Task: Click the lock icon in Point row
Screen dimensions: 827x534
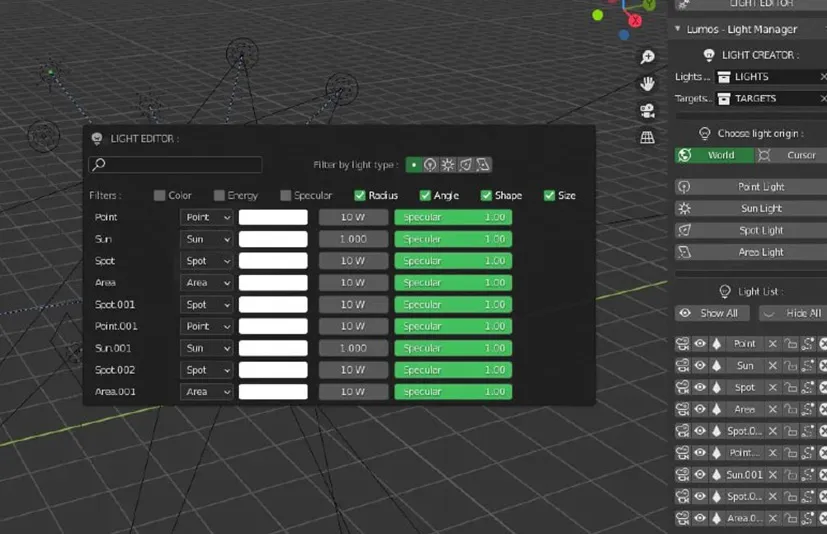Action: (x=790, y=344)
